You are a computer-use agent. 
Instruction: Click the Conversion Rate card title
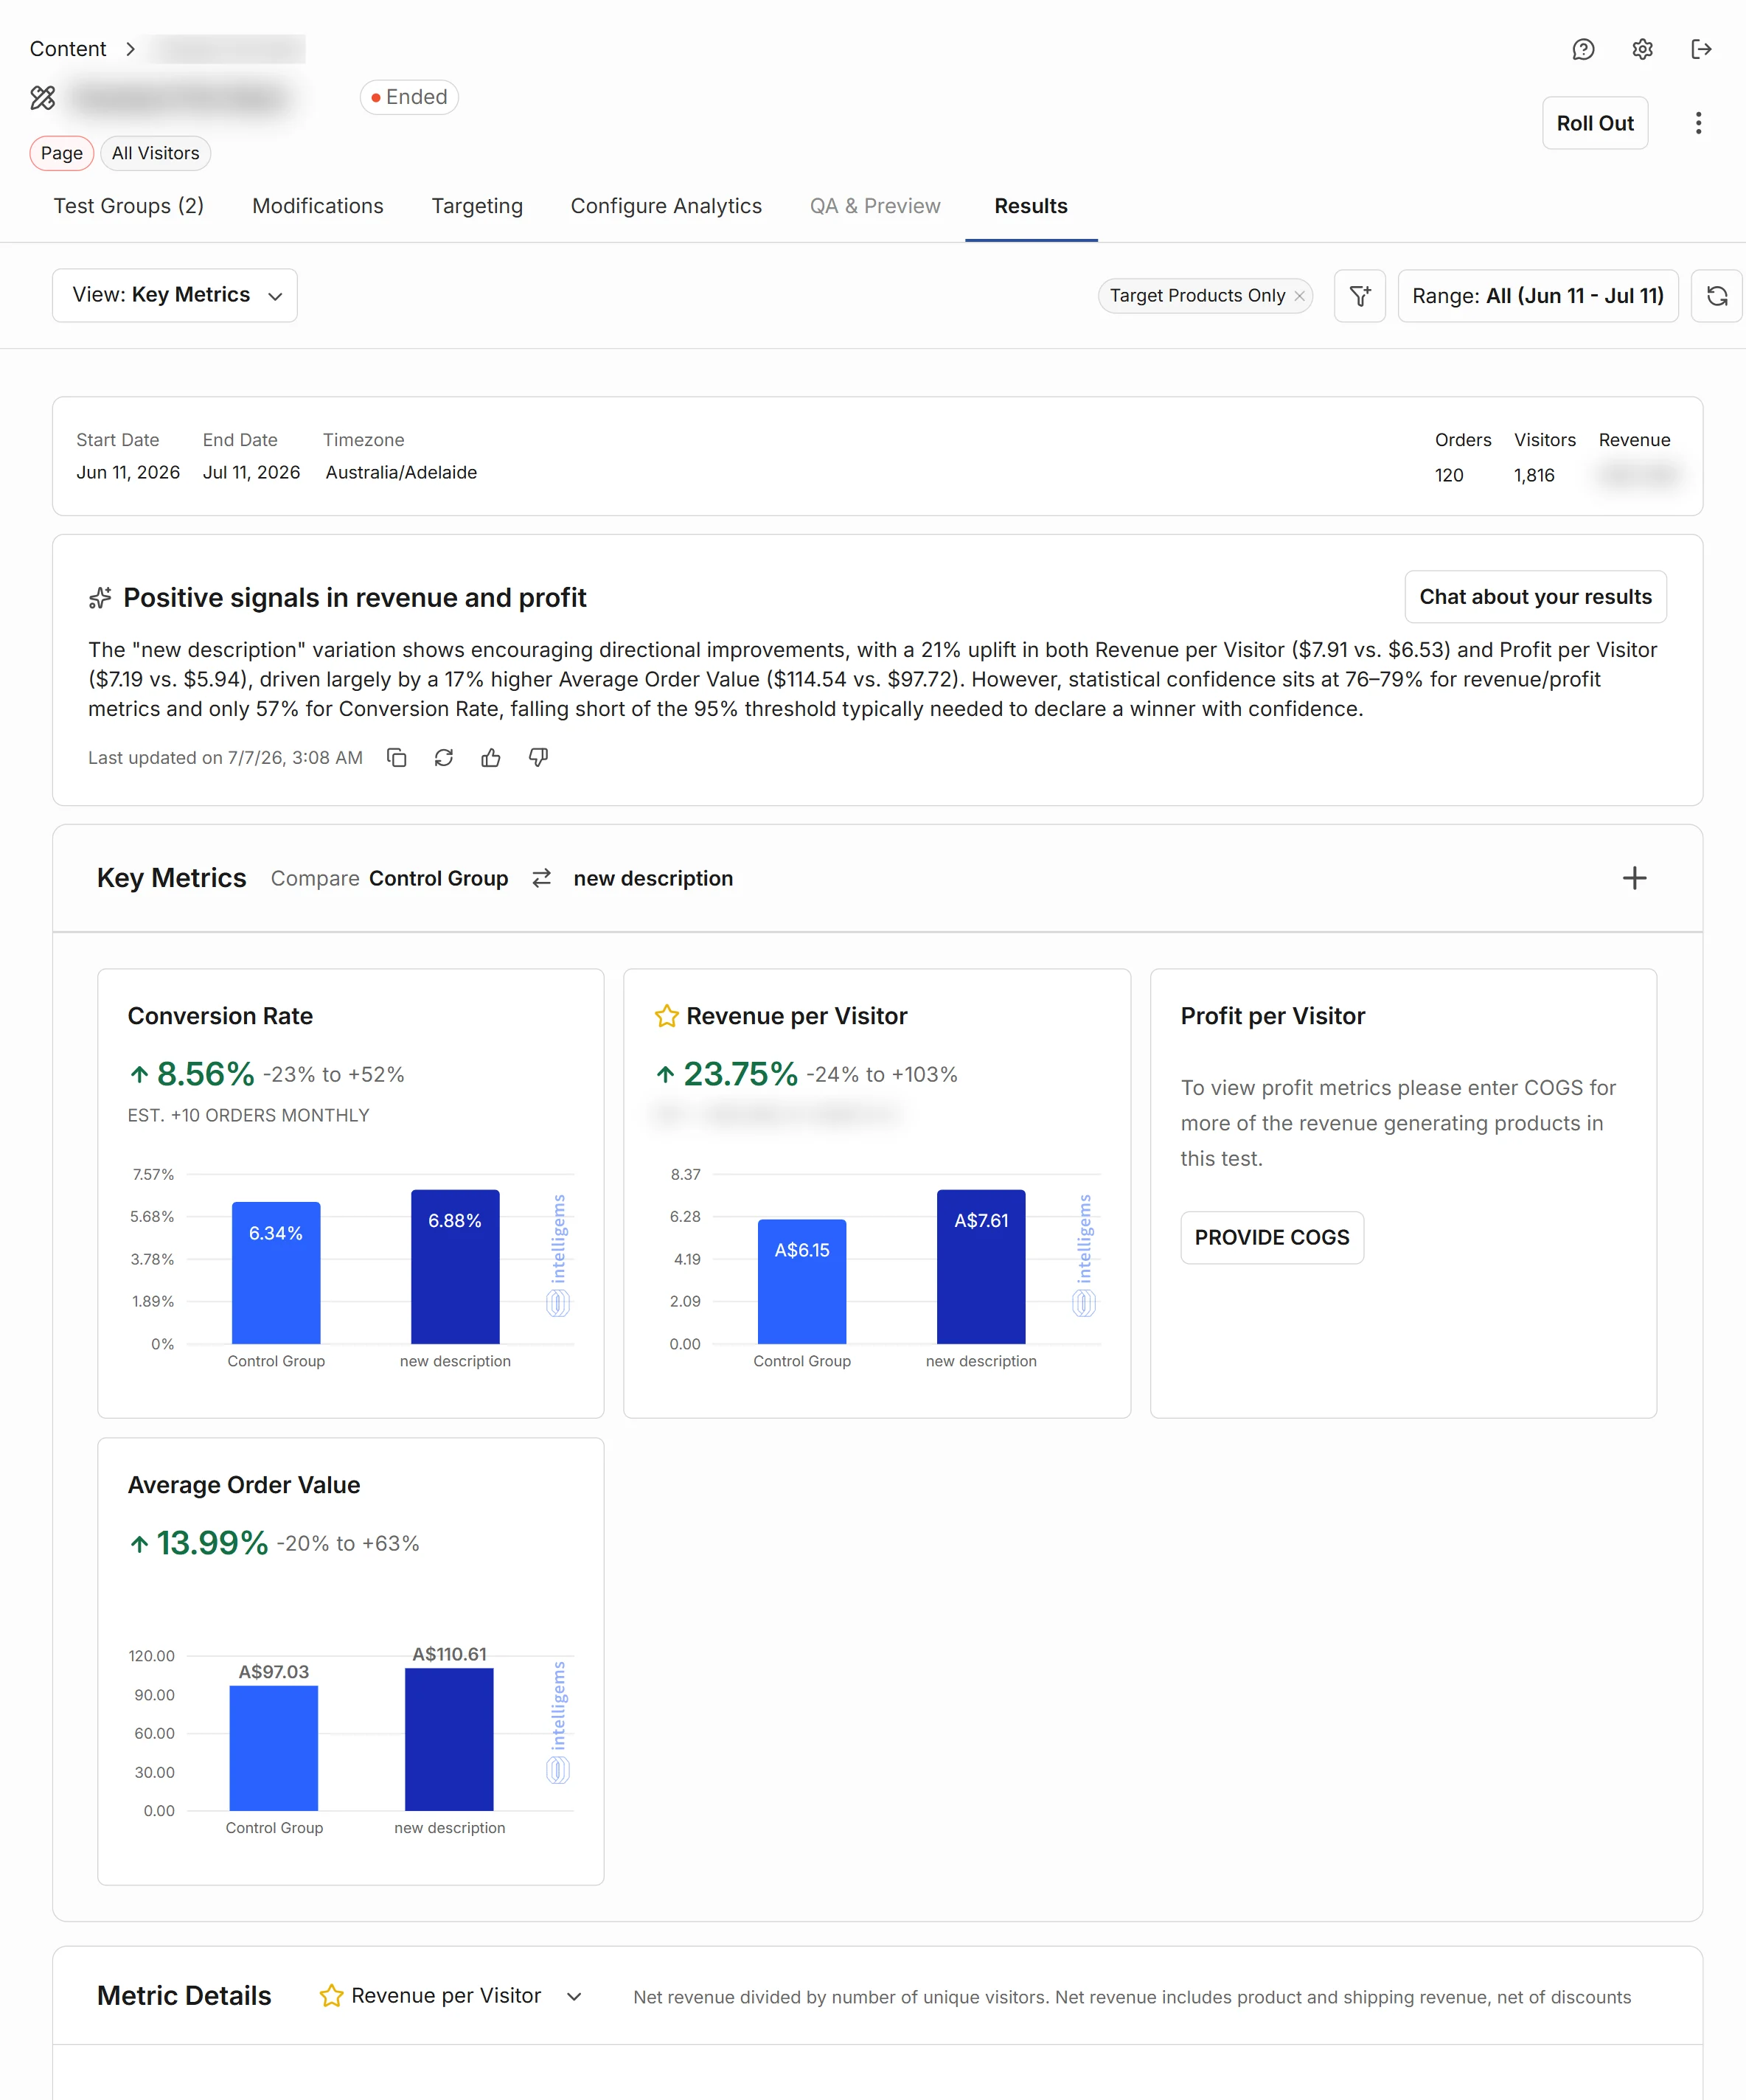click(220, 1016)
